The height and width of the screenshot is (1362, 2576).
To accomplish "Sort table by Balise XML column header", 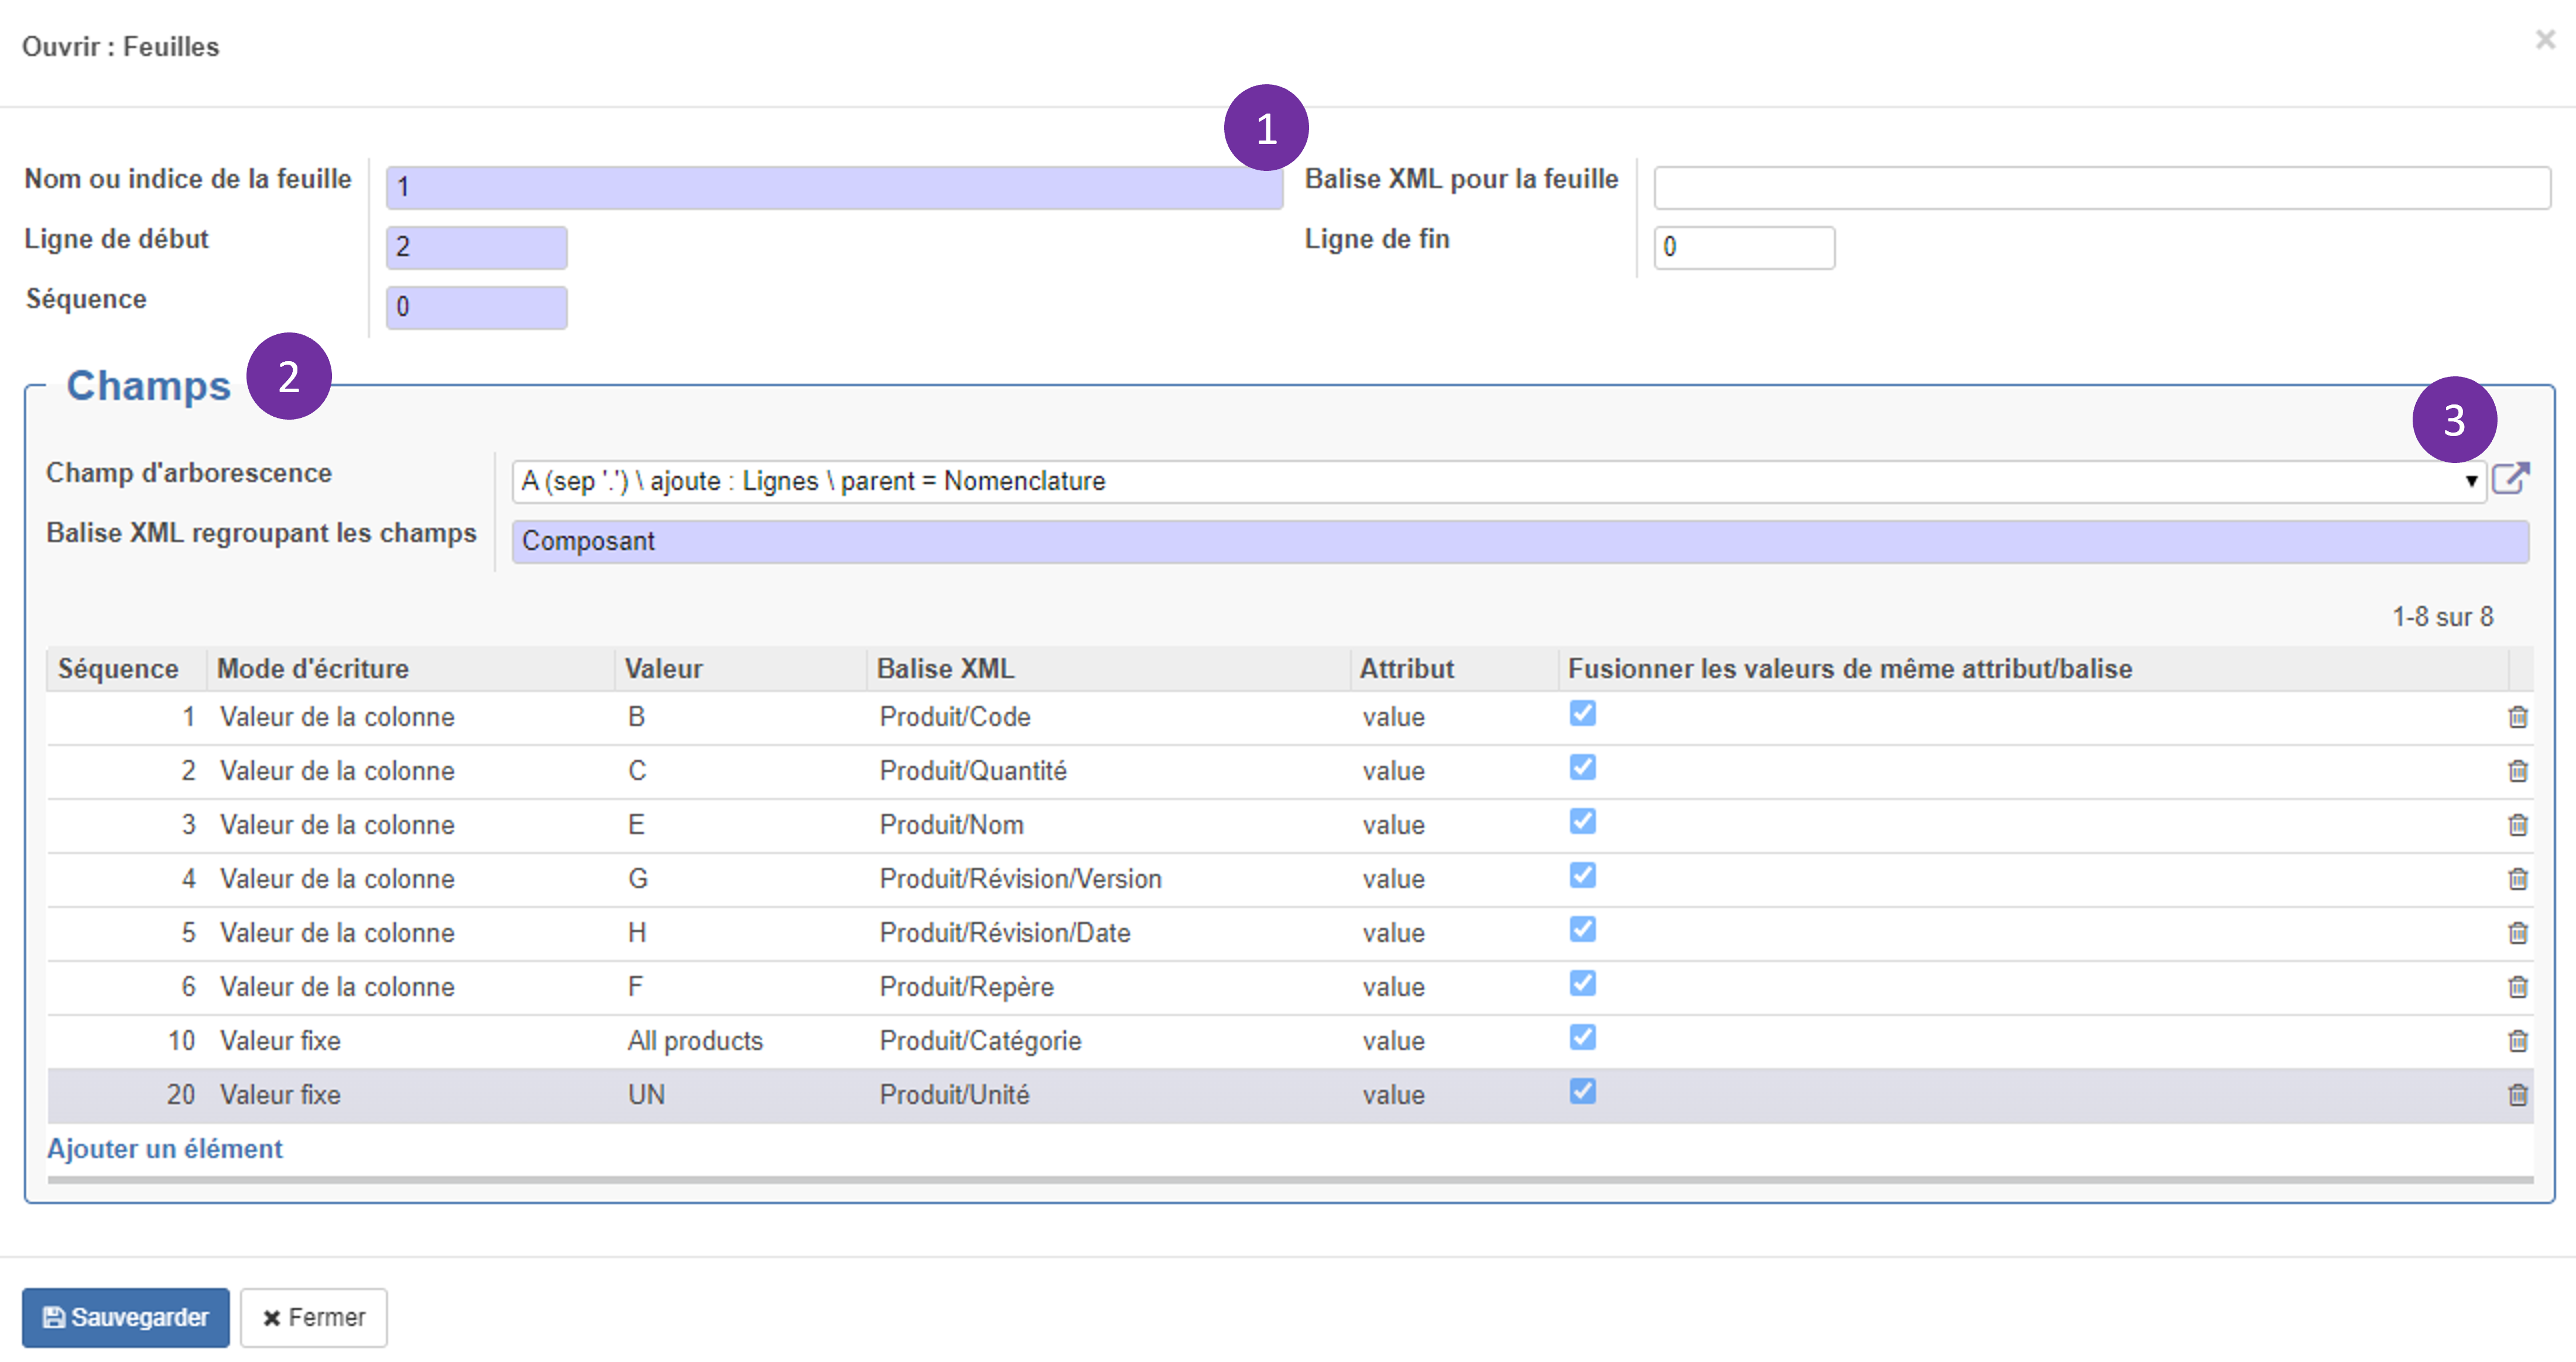I will (945, 668).
